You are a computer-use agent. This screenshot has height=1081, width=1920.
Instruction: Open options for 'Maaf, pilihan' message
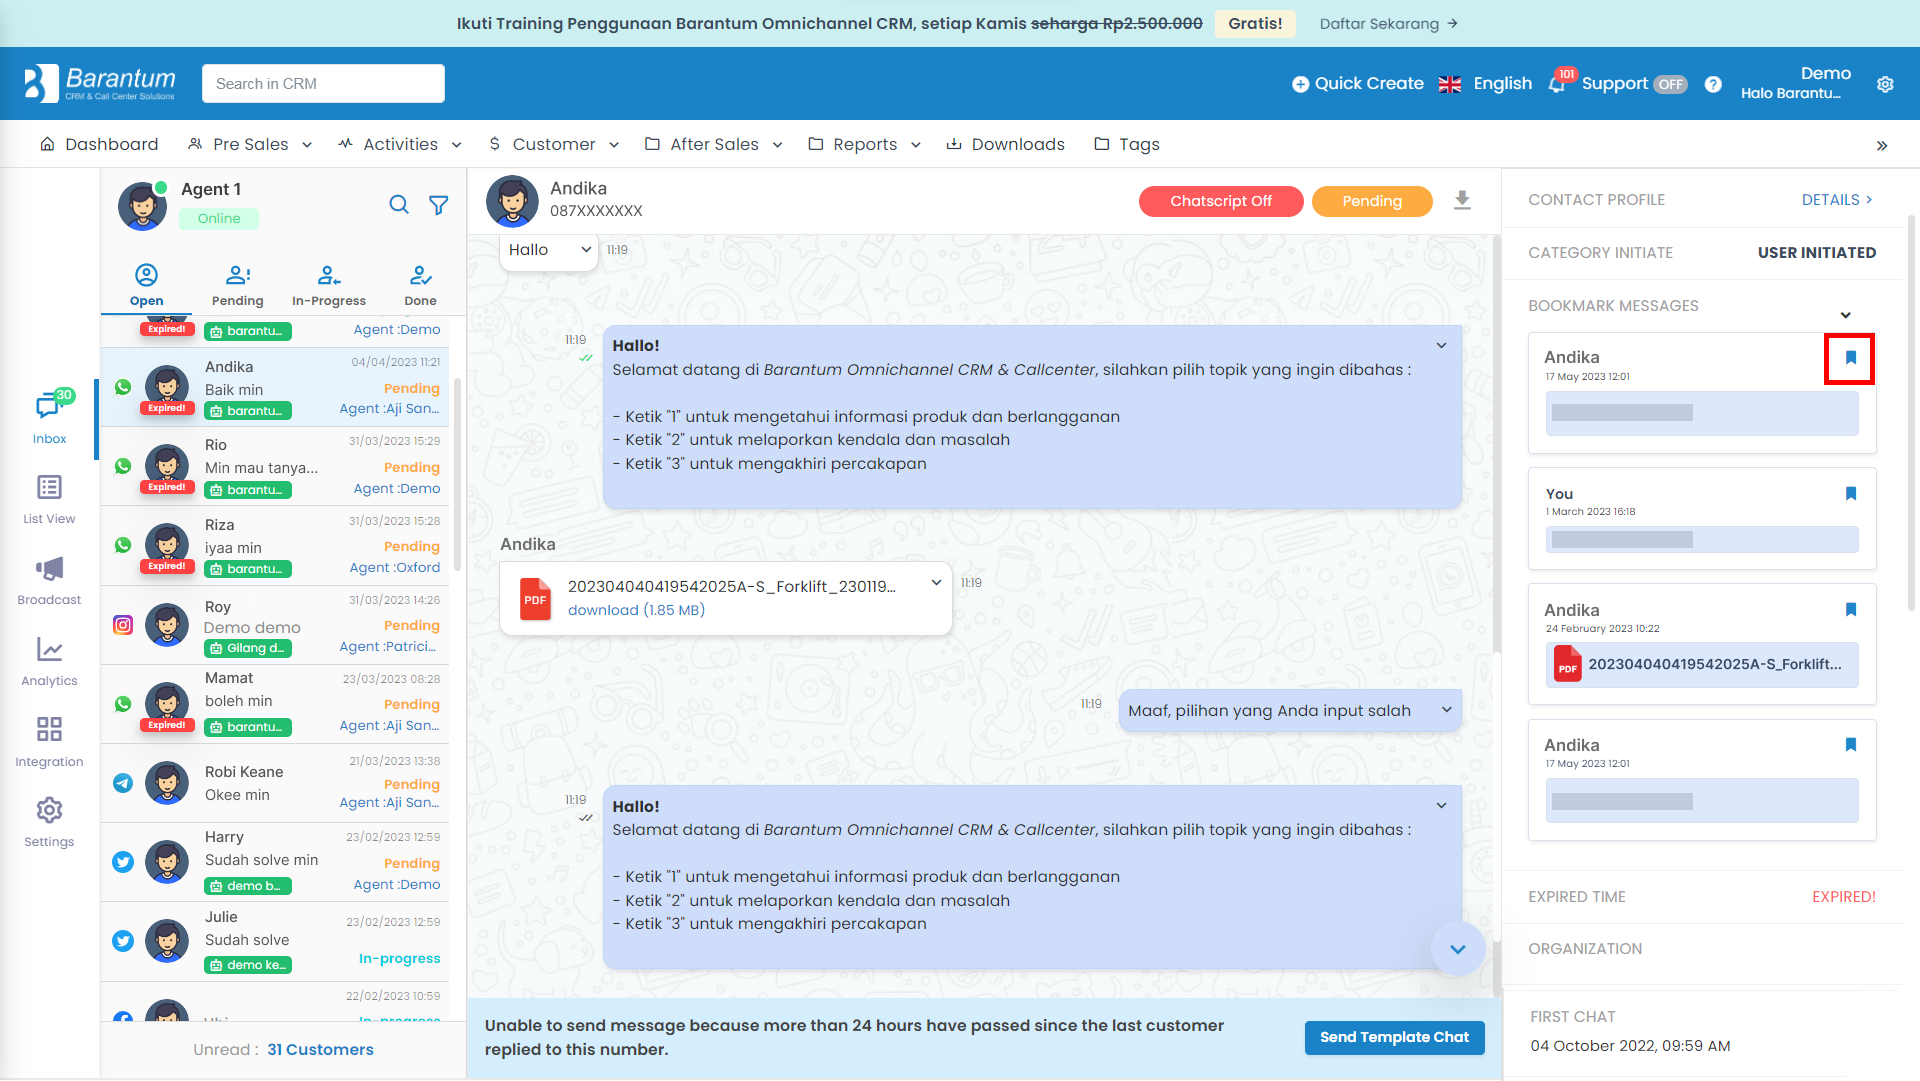click(1446, 710)
